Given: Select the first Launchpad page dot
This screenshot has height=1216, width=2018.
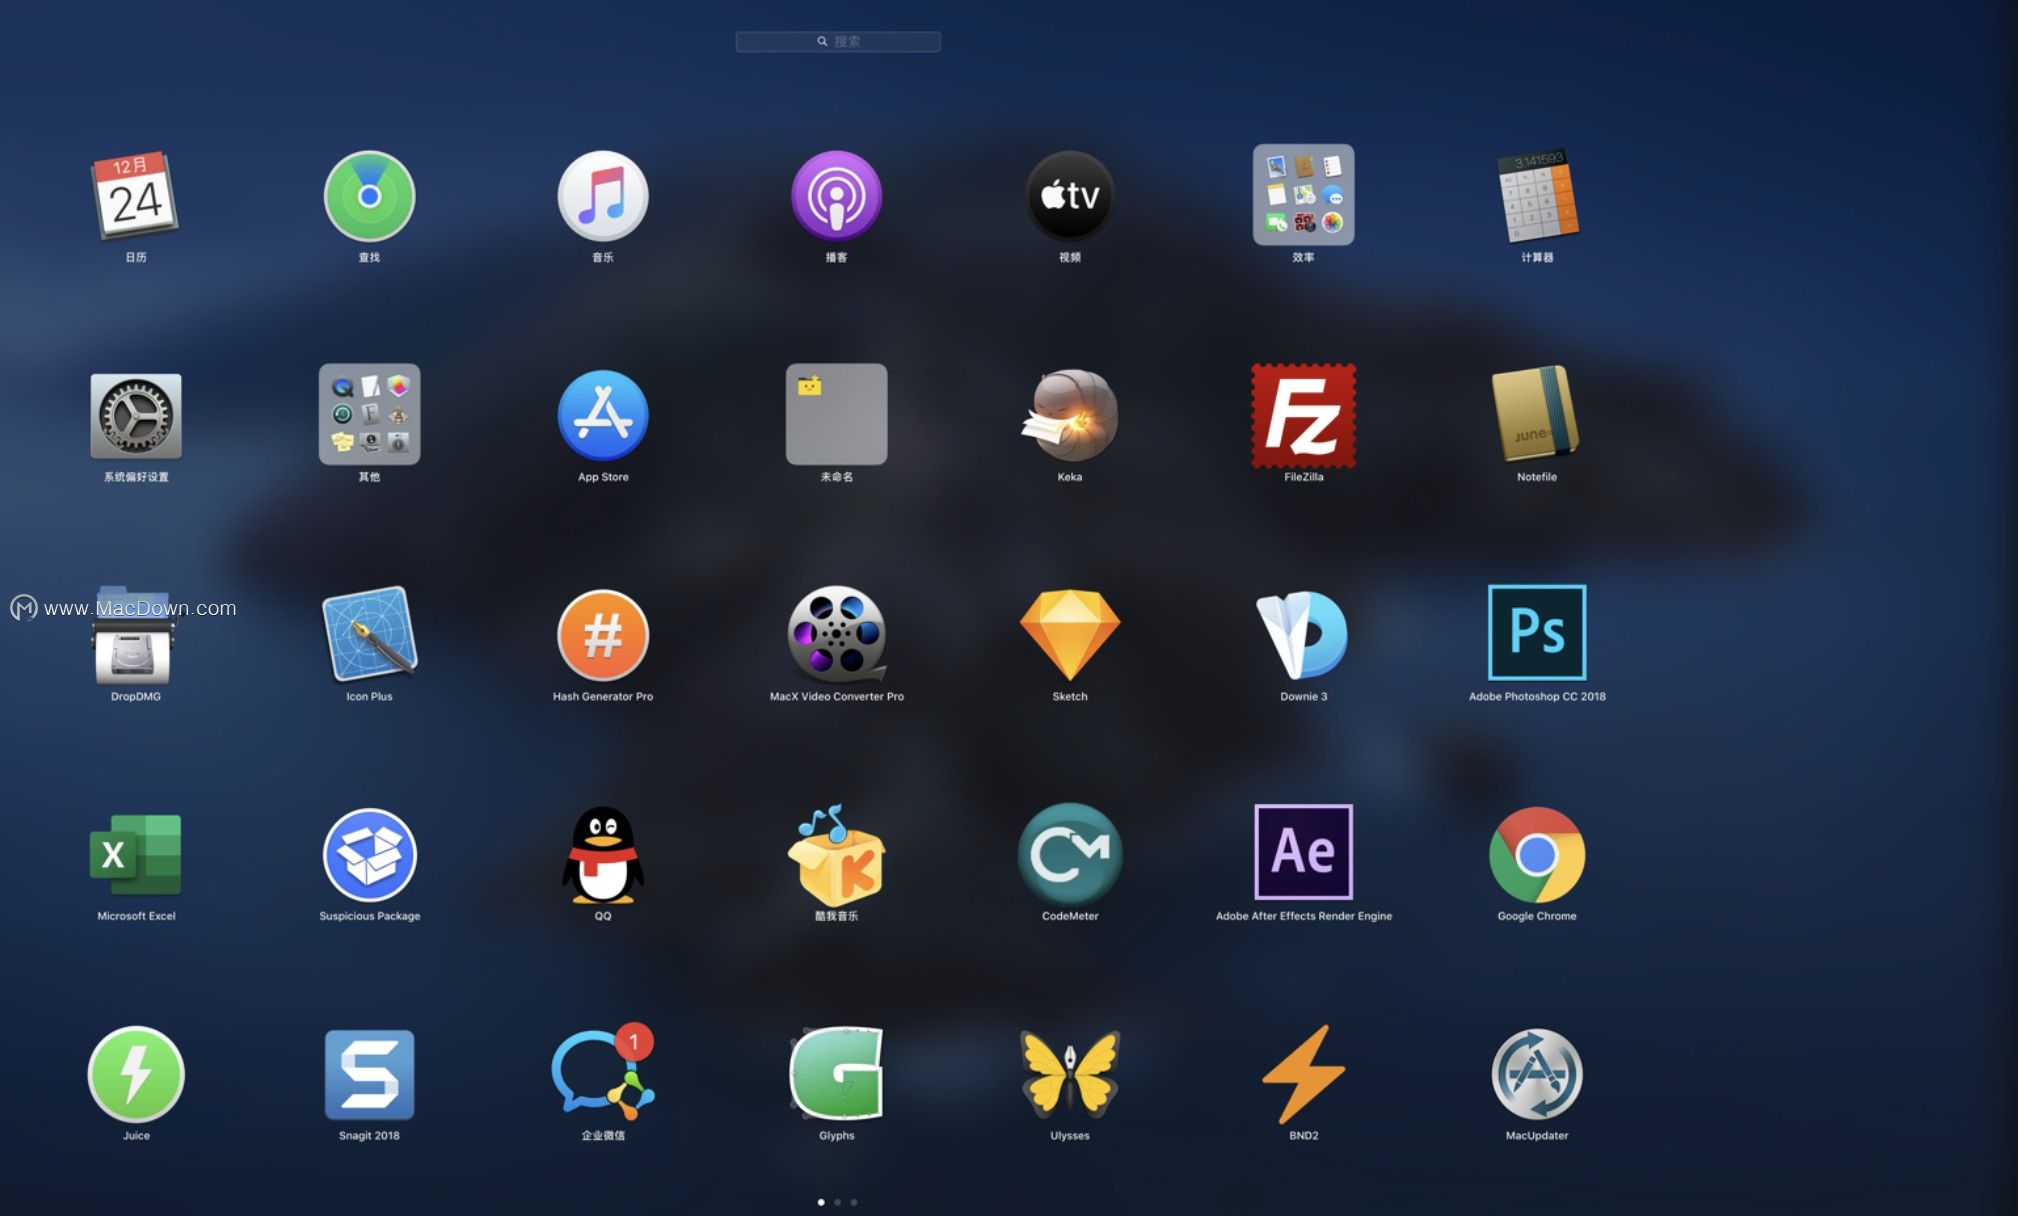Looking at the screenshot, I should 821,1202.
